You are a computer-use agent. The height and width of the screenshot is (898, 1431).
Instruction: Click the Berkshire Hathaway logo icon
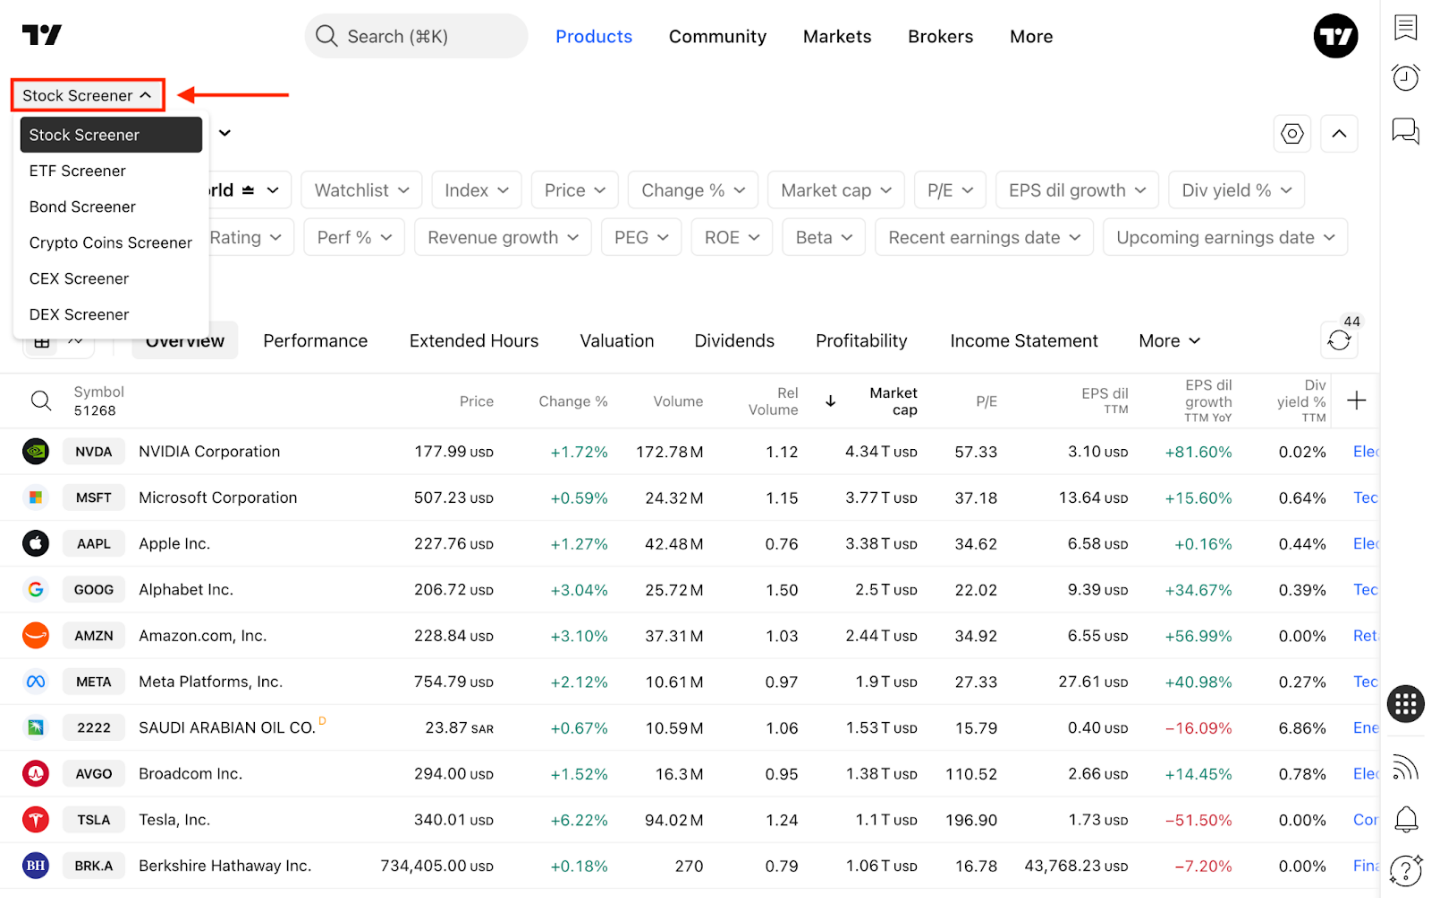coord(36,865)
